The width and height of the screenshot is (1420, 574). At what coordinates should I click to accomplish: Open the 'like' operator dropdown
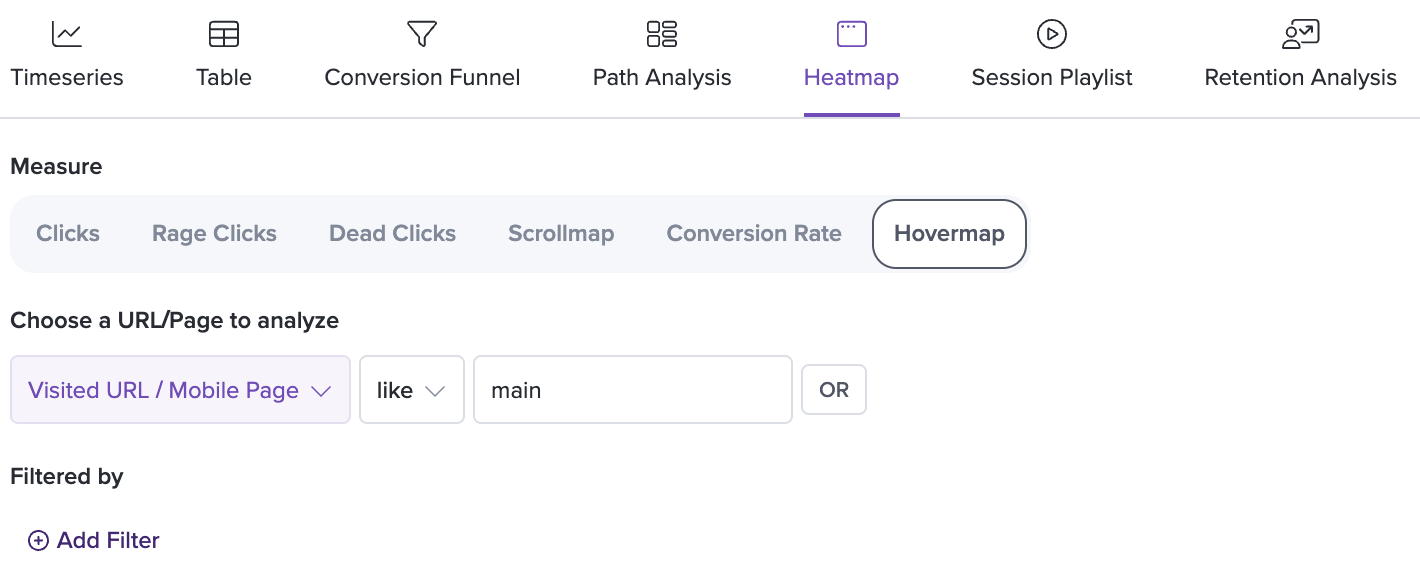pyautogui.click(x=412, y=390)
